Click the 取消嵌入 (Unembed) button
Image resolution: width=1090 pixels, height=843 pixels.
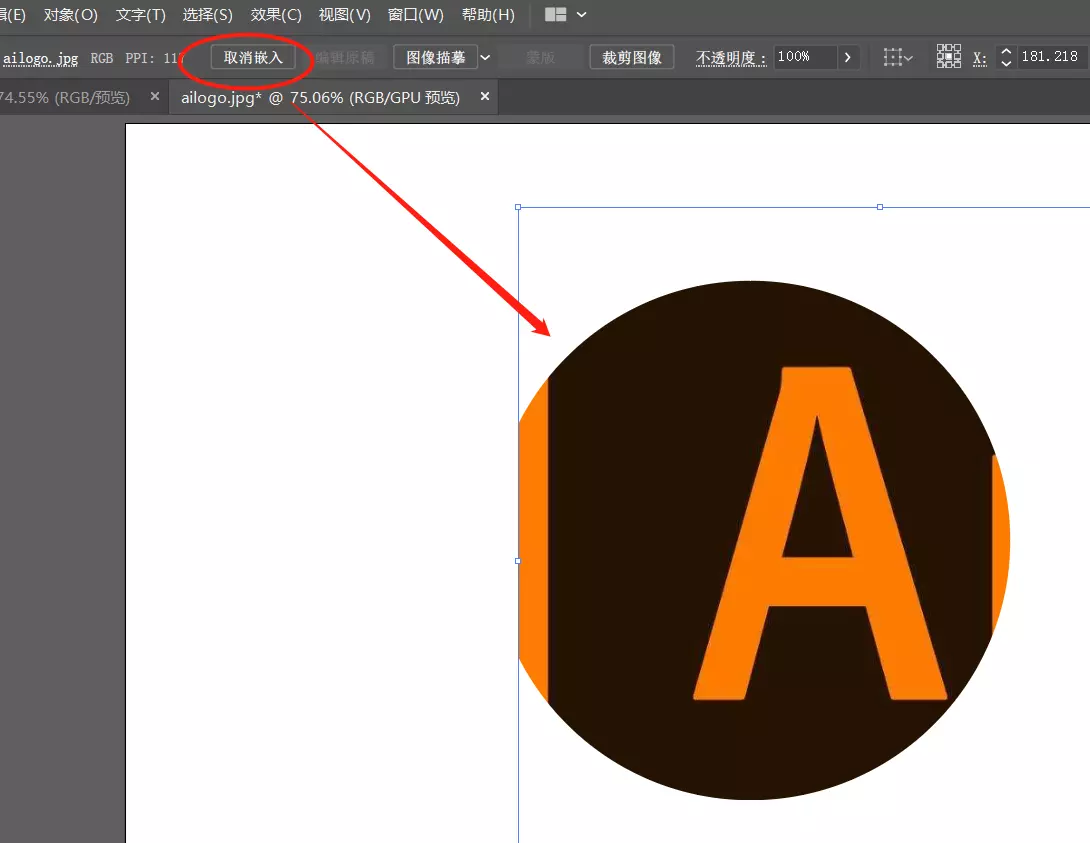coord(253,58)
